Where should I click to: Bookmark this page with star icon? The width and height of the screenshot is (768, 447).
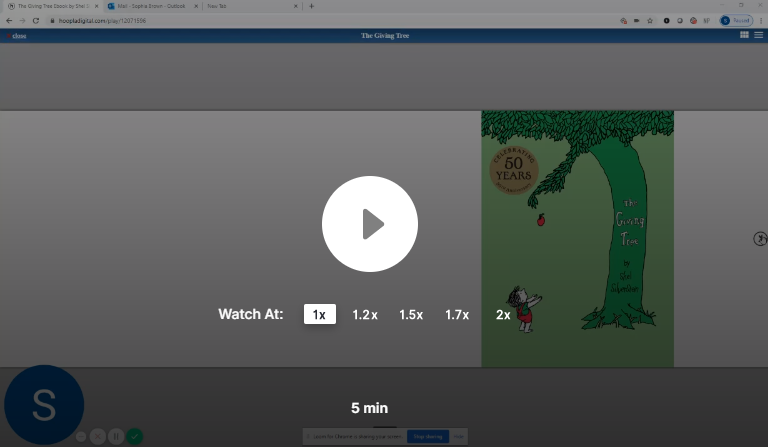point(650,21)
